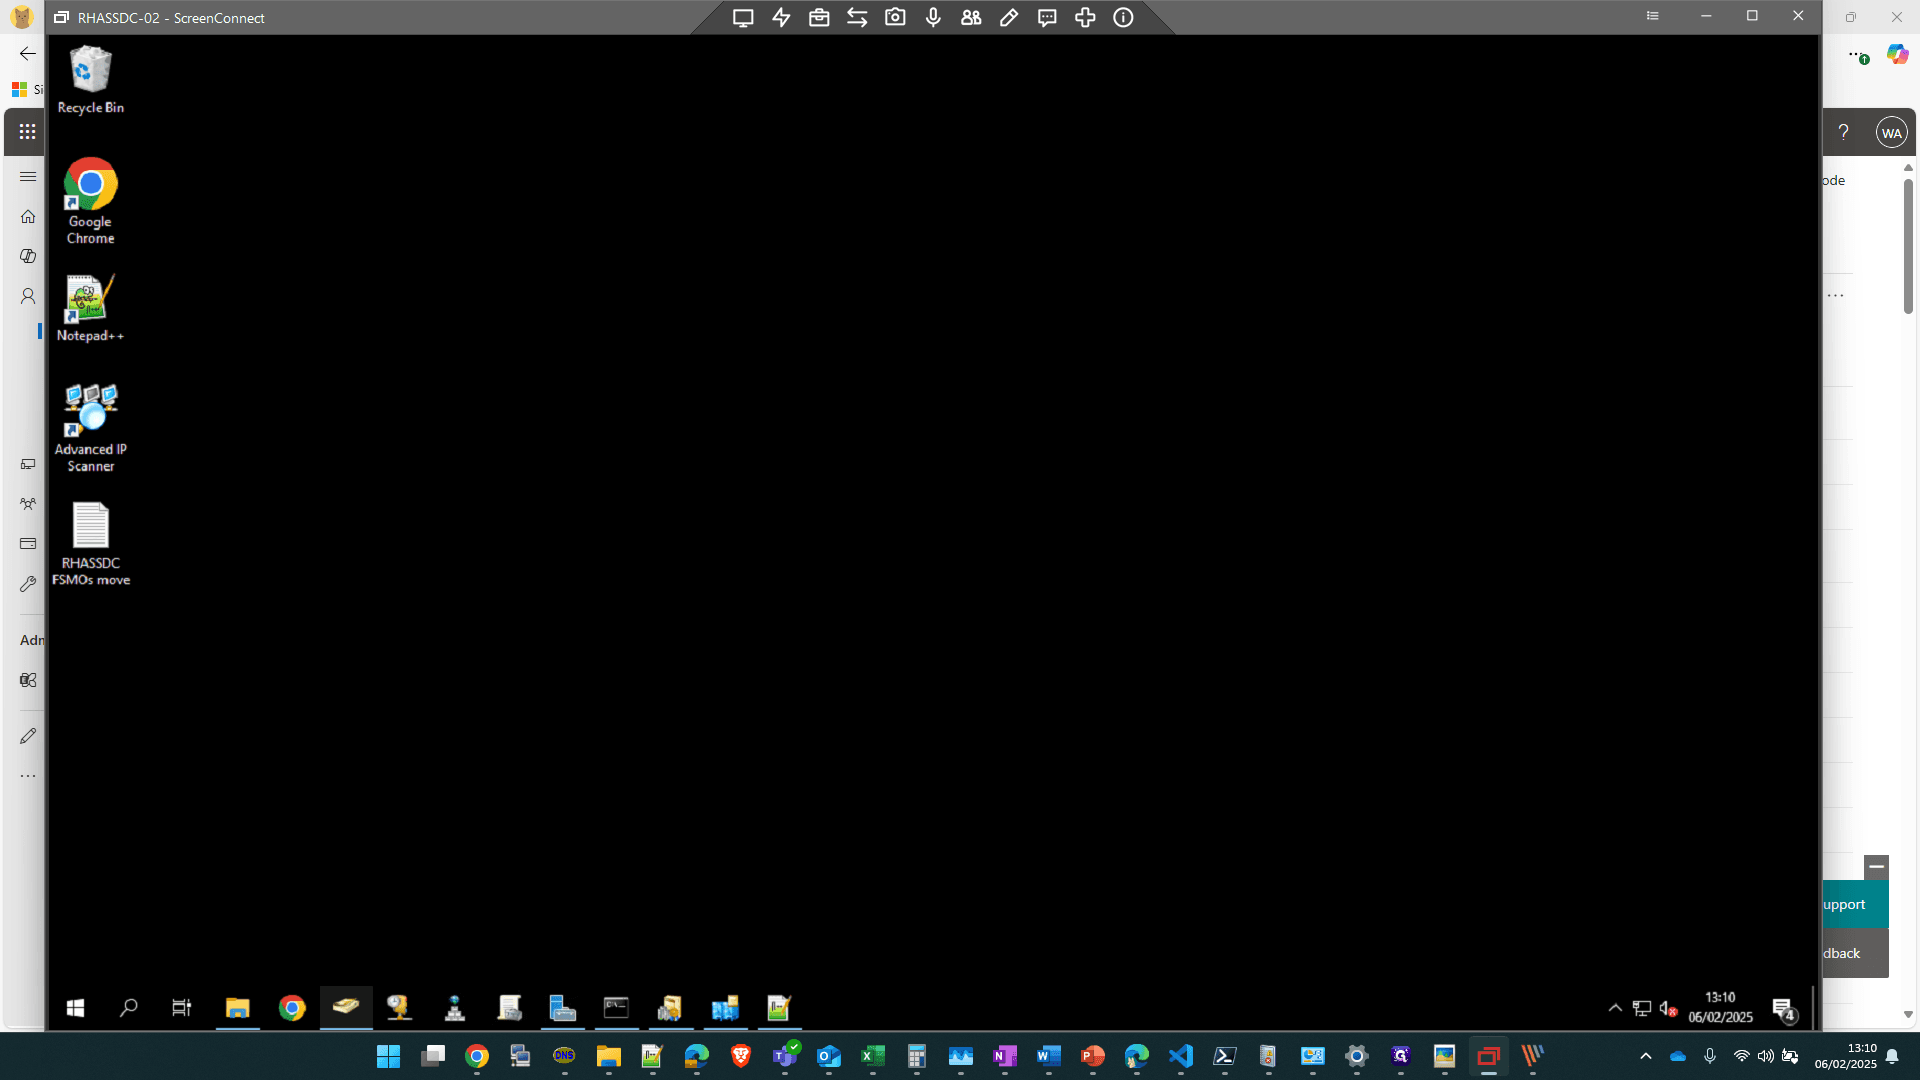This screenshot has width=1920, height=1080.
Task: Open local Windows 11 Start button
Action: coord(388,1056)
